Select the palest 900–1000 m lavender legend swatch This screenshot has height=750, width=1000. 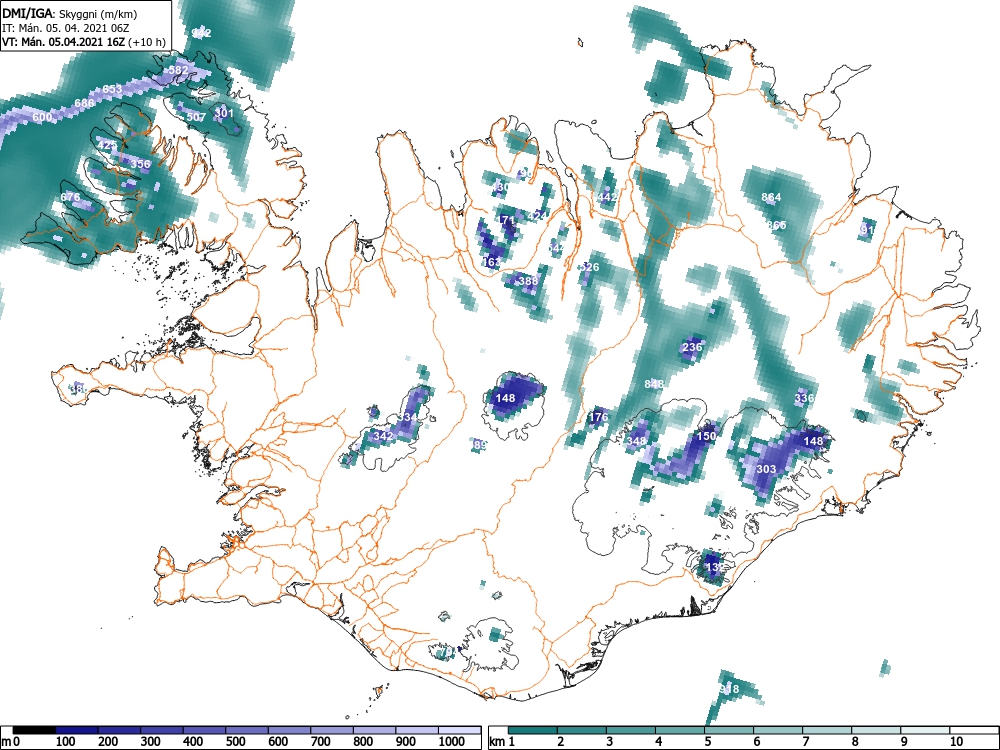pyautogui.click(x=416, y=730)
